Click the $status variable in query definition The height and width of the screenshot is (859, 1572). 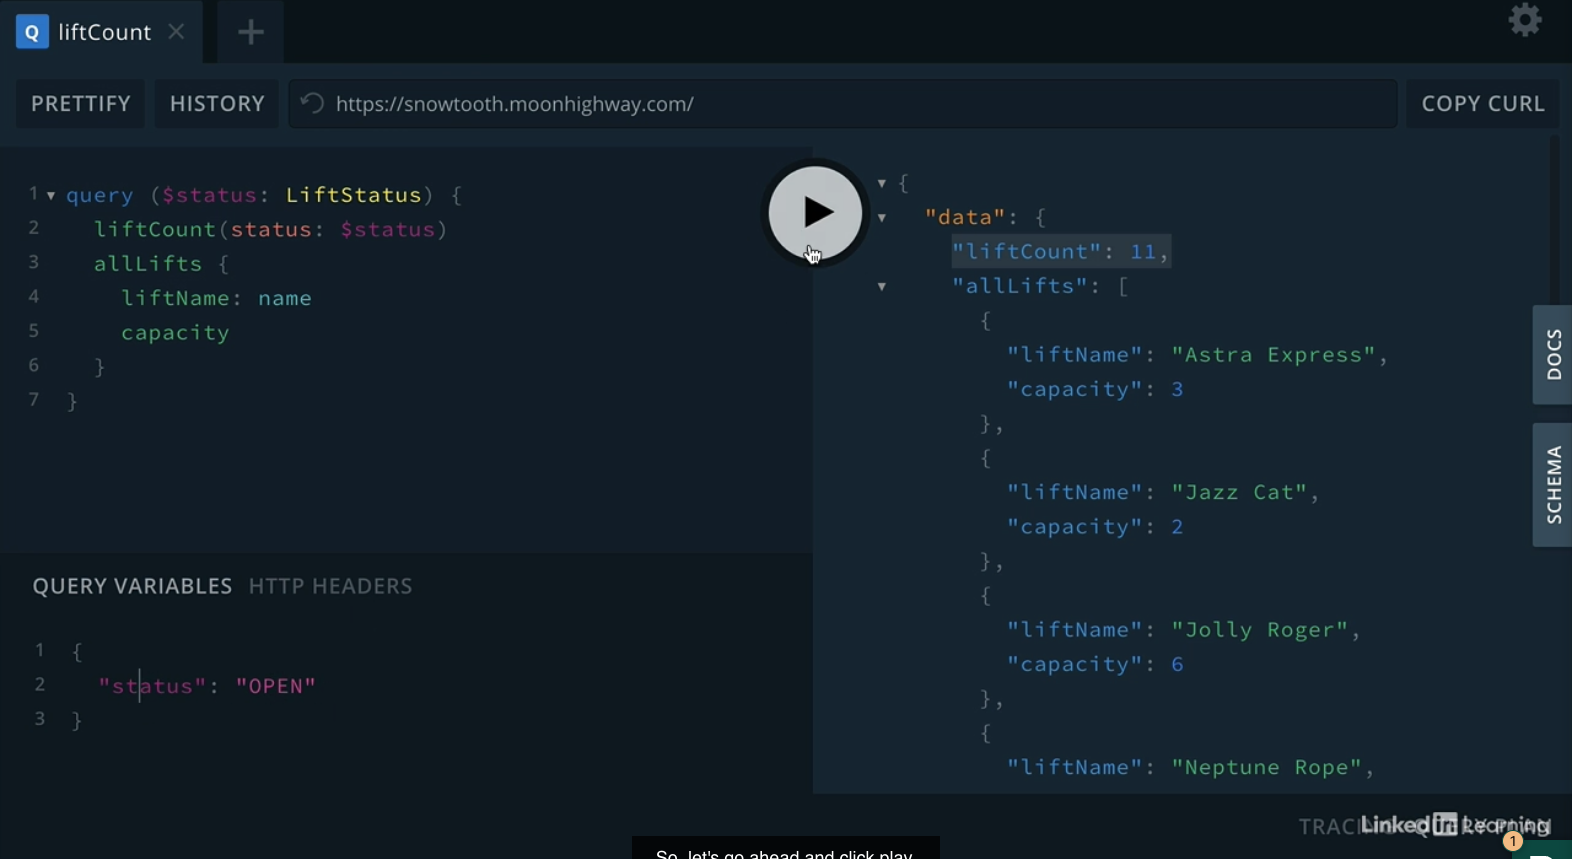(211, 195)
